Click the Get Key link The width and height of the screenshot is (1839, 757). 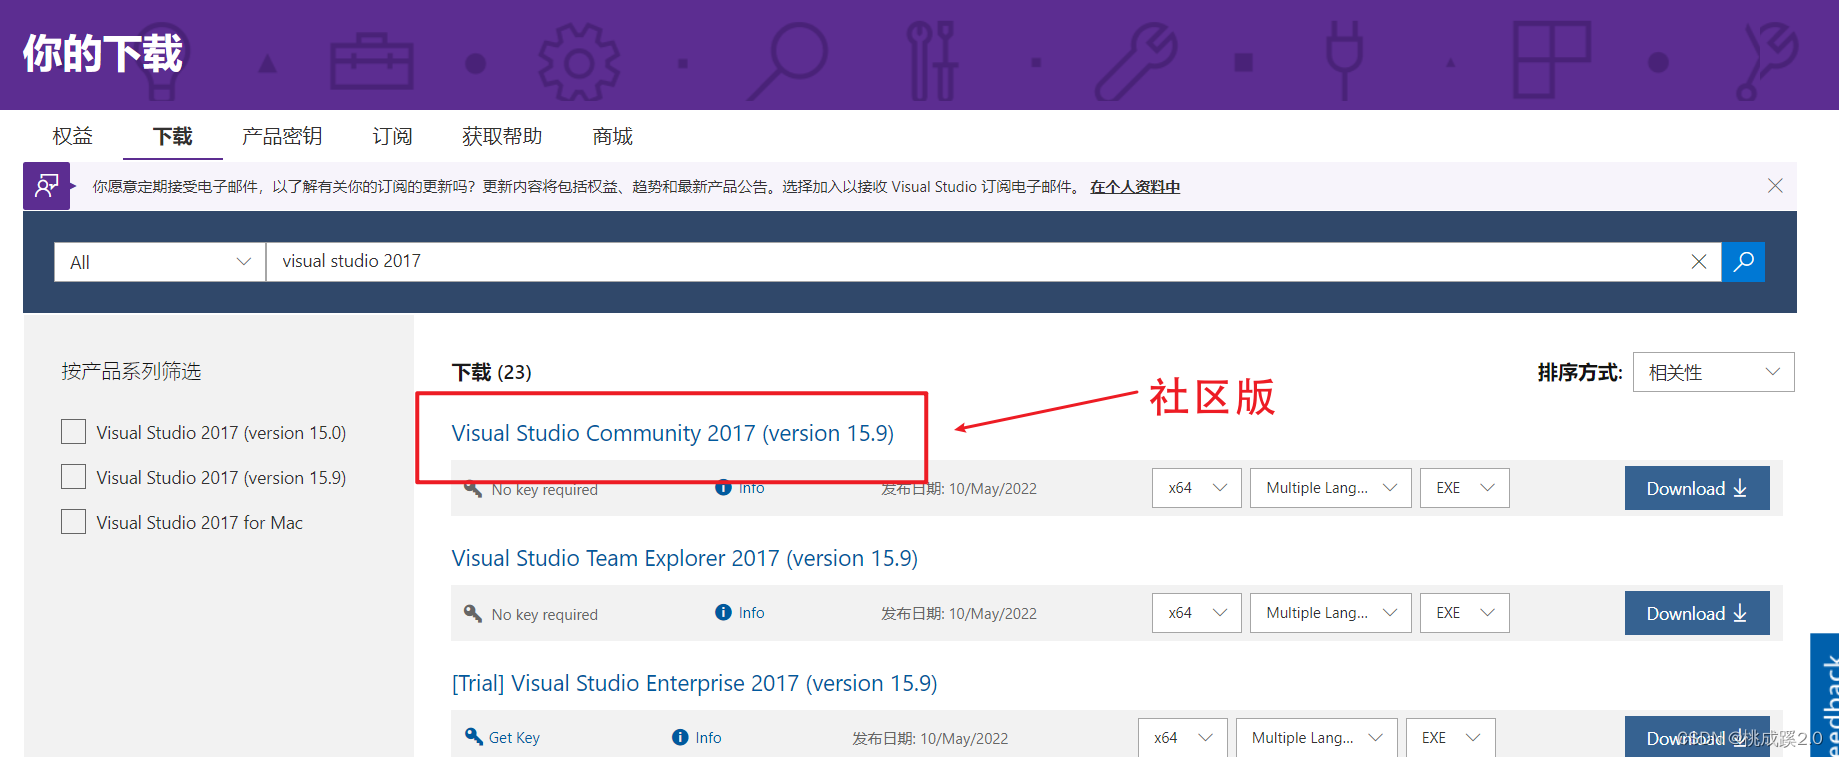[x=514, y=738]
